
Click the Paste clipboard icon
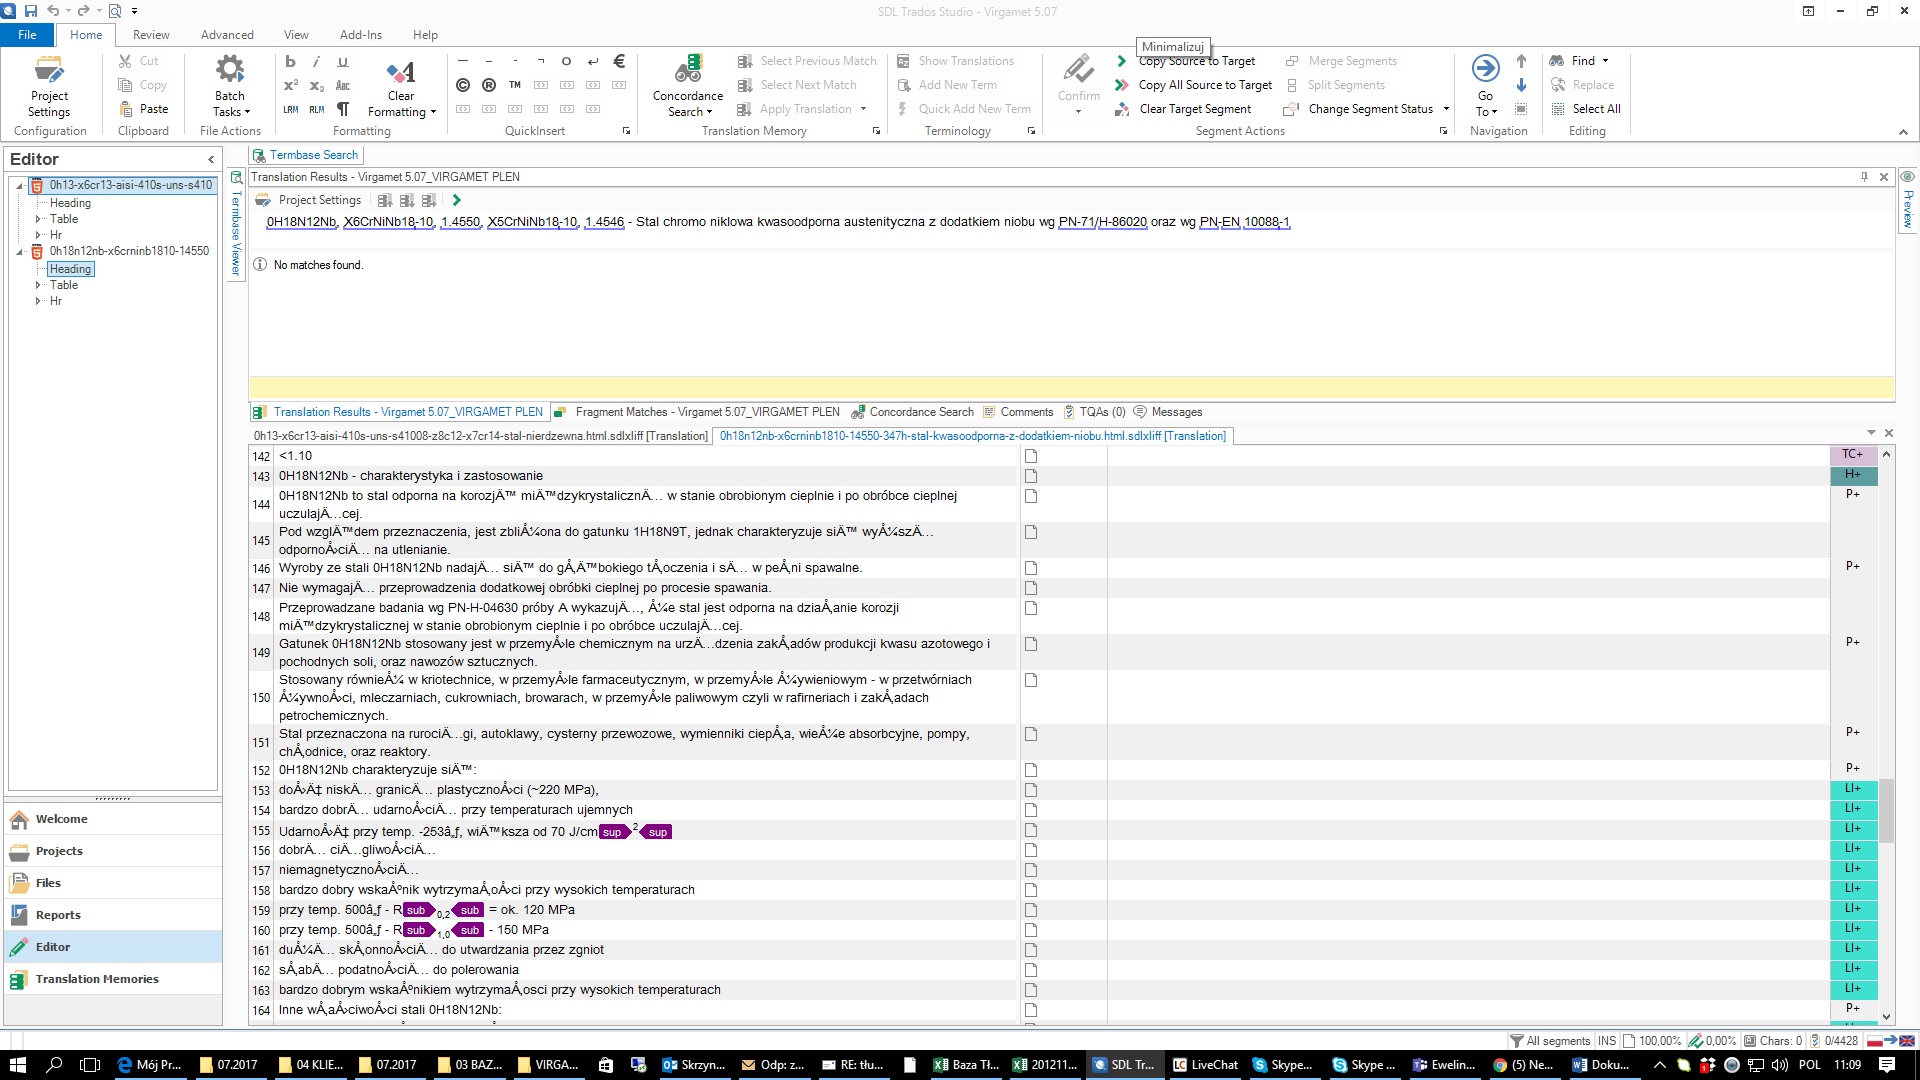click(x=126, y=109)
